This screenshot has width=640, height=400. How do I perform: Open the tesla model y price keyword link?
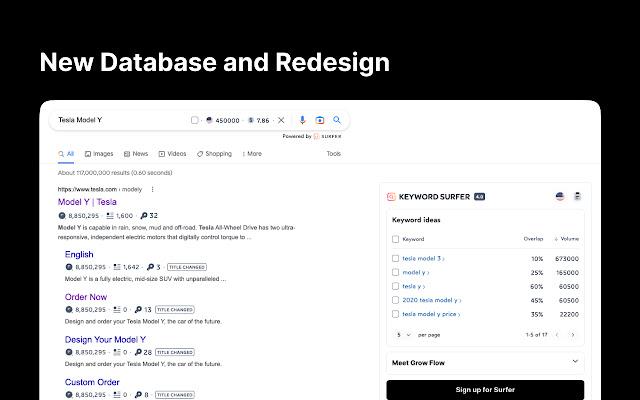(431, 314)
